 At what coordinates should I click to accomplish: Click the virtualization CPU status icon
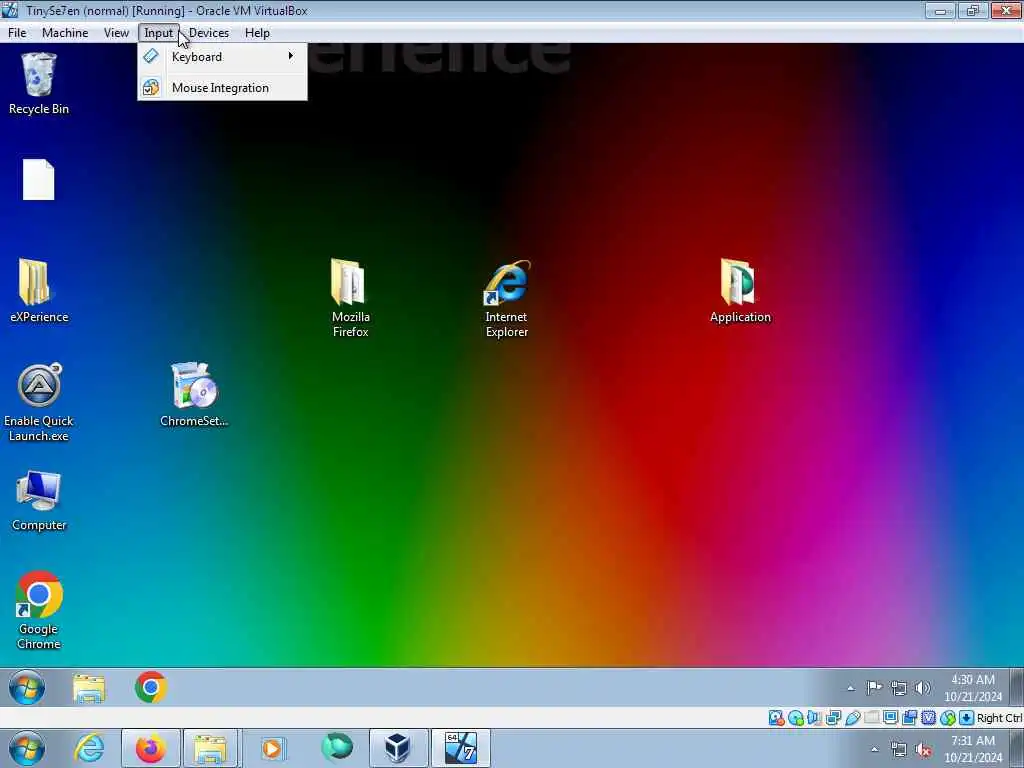(x=928, y=718)
